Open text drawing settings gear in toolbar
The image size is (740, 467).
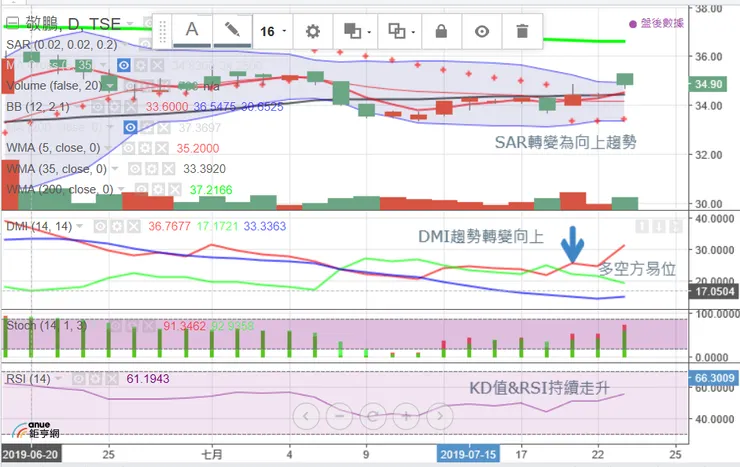point(312,32)
